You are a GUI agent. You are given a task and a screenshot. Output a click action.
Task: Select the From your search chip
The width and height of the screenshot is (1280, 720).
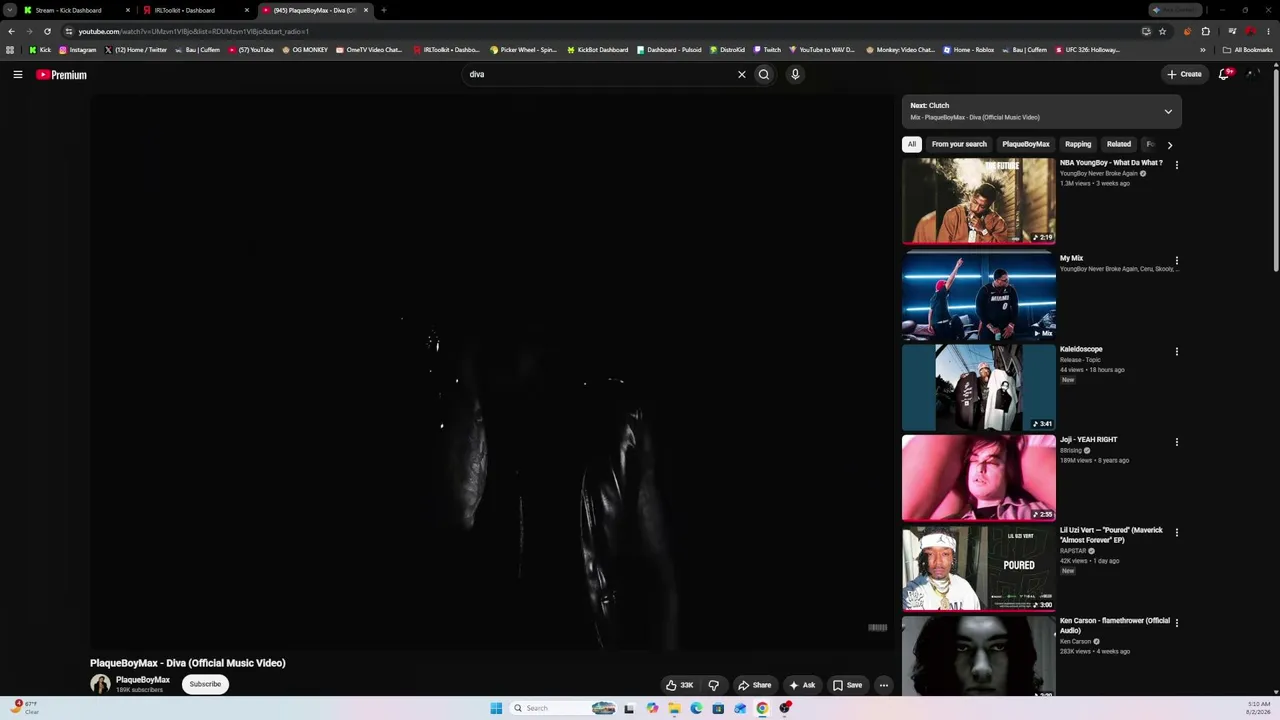(959, 144)
